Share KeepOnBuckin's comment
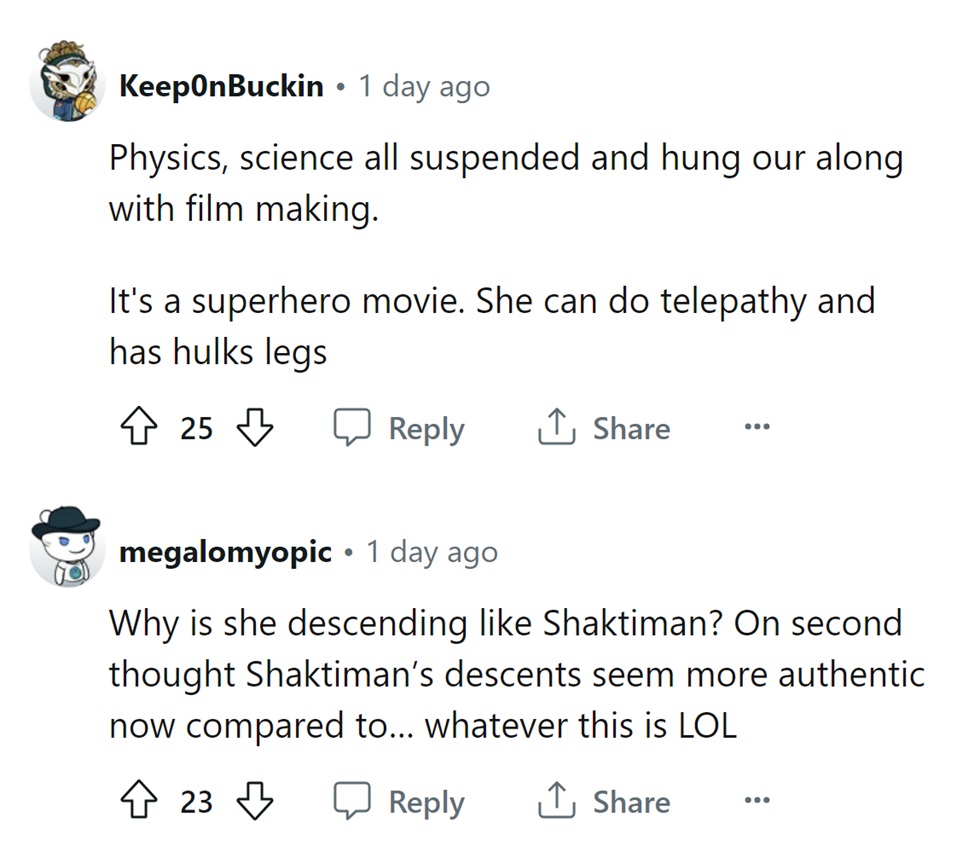Image resolution: width=980 pixels, height=852 pixels. pyautogui.click(x=604, y=429)
